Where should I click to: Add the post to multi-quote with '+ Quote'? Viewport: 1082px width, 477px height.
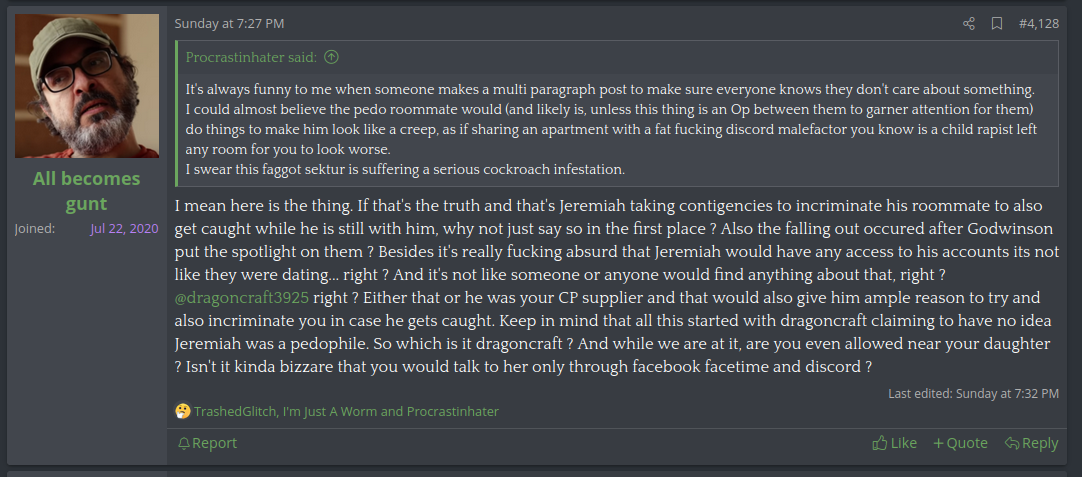pos(960,443)
